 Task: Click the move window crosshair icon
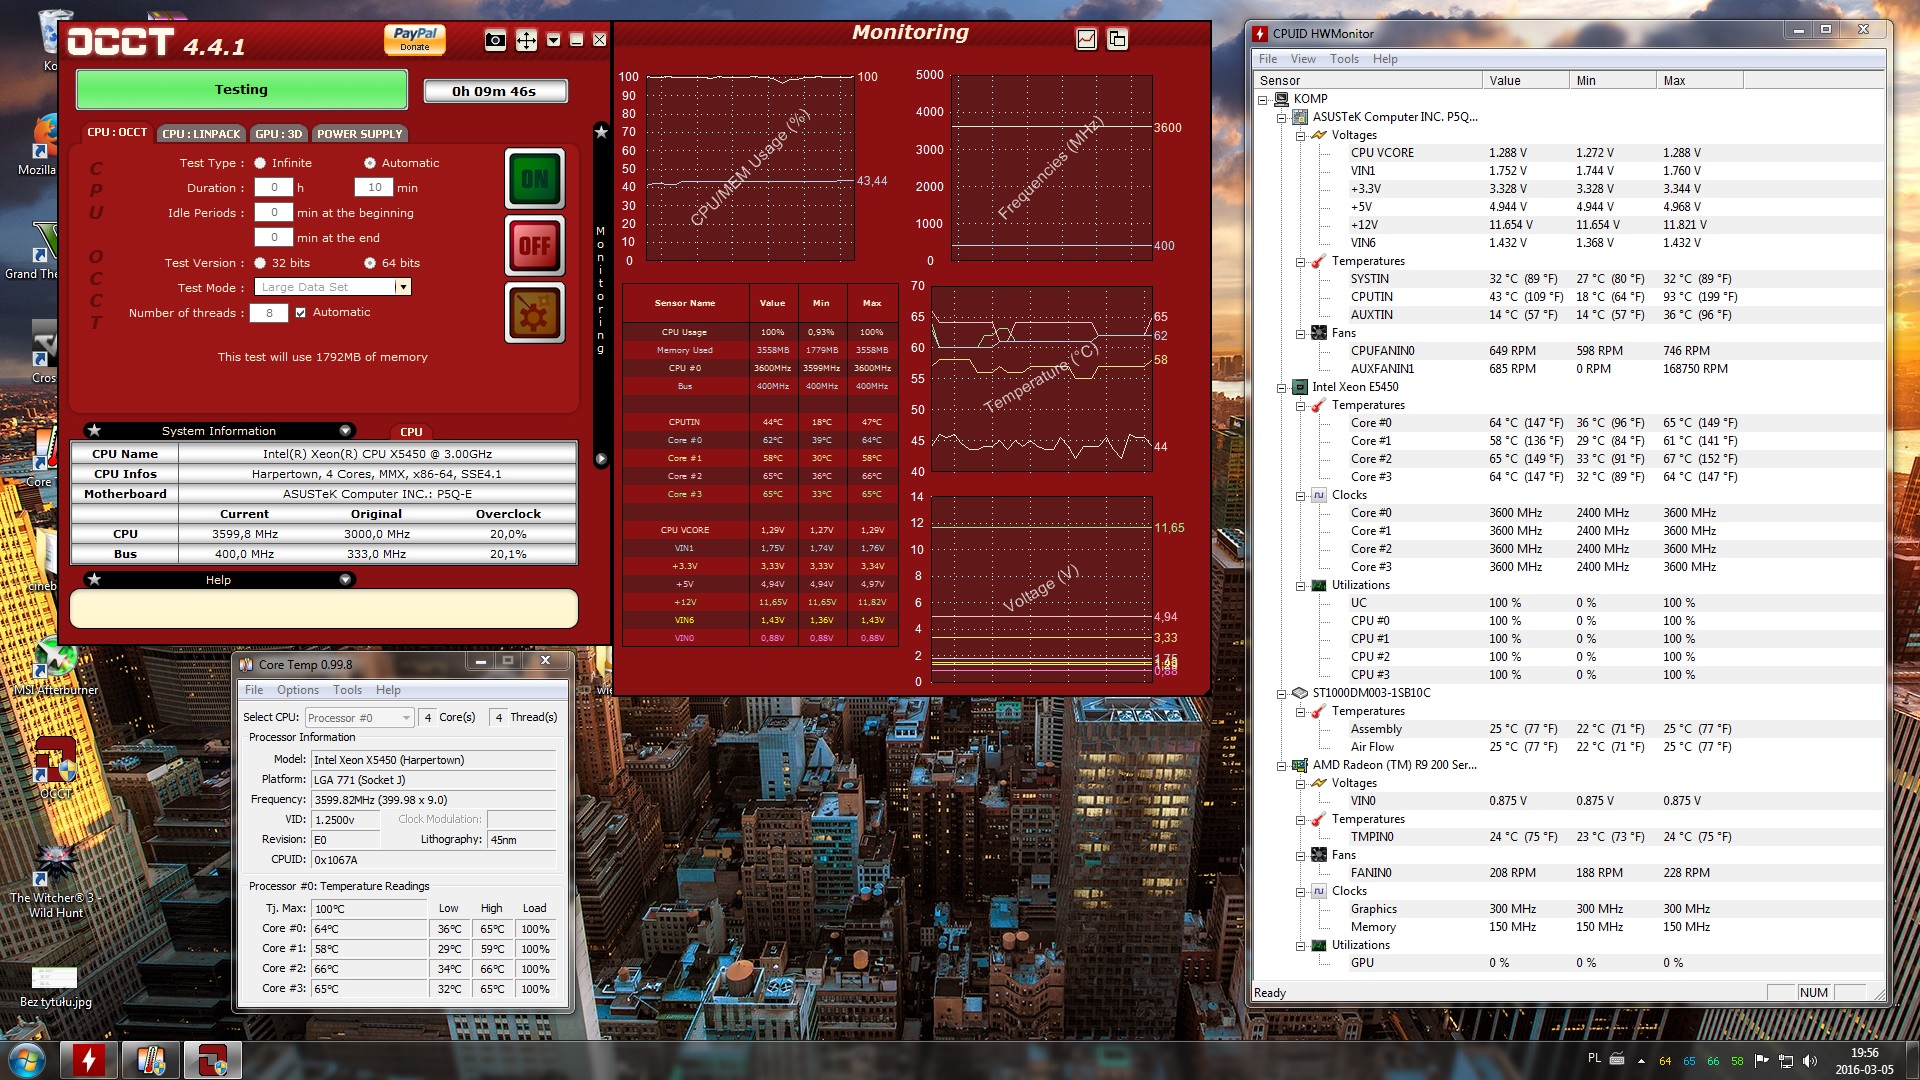click(x=526, y=40)
